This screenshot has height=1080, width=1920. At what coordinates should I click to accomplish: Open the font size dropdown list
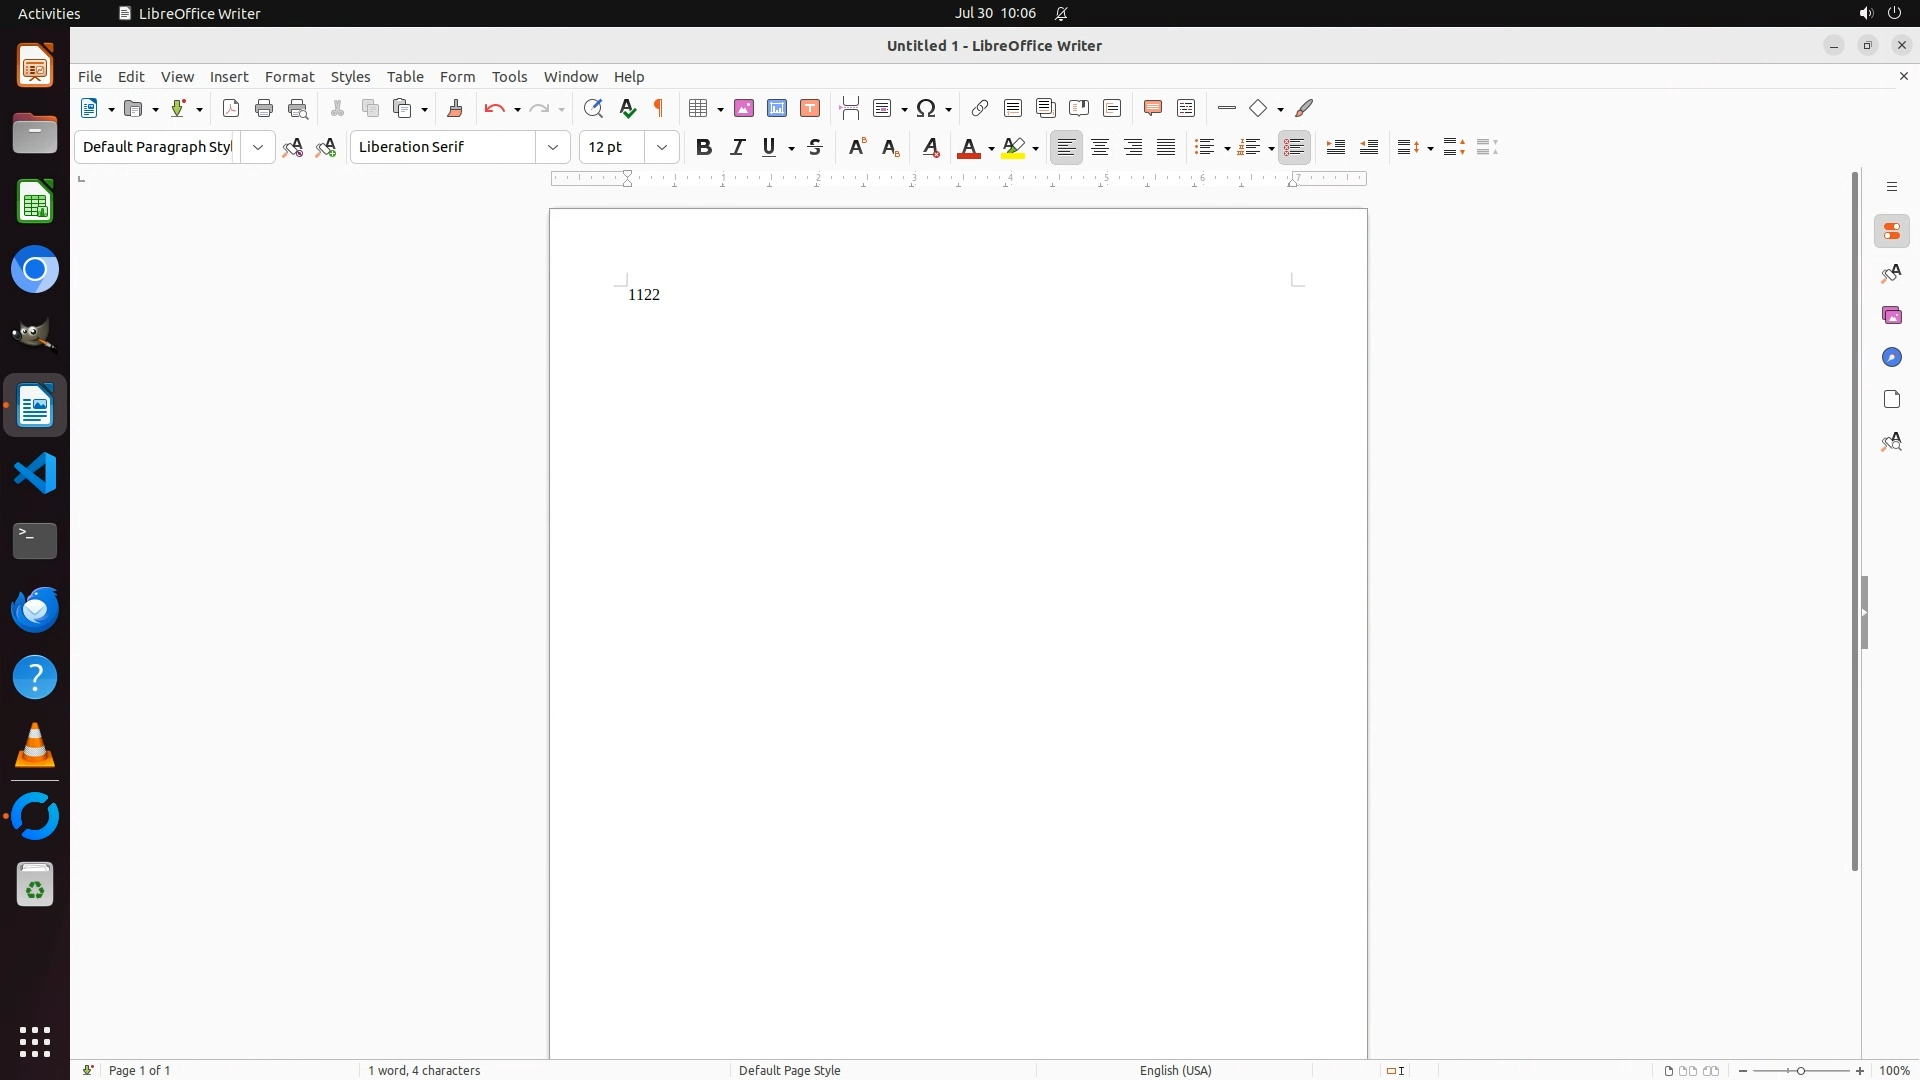[662, 147]
